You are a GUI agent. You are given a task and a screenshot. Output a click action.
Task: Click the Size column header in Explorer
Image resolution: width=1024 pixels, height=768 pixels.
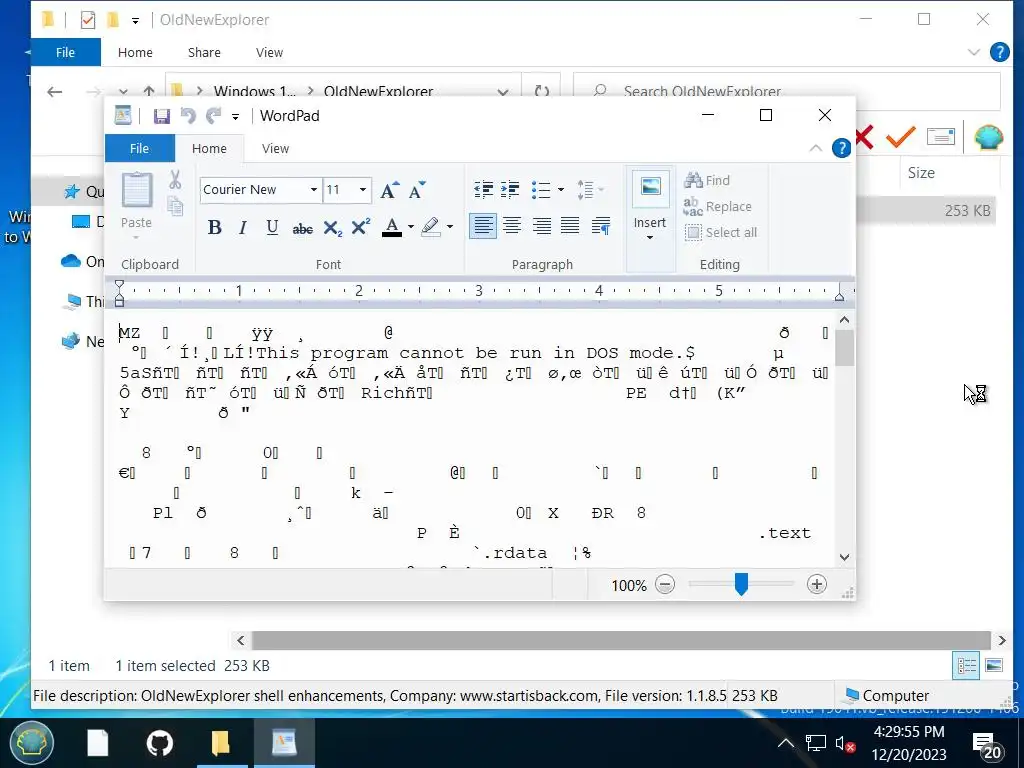point(921,173)
